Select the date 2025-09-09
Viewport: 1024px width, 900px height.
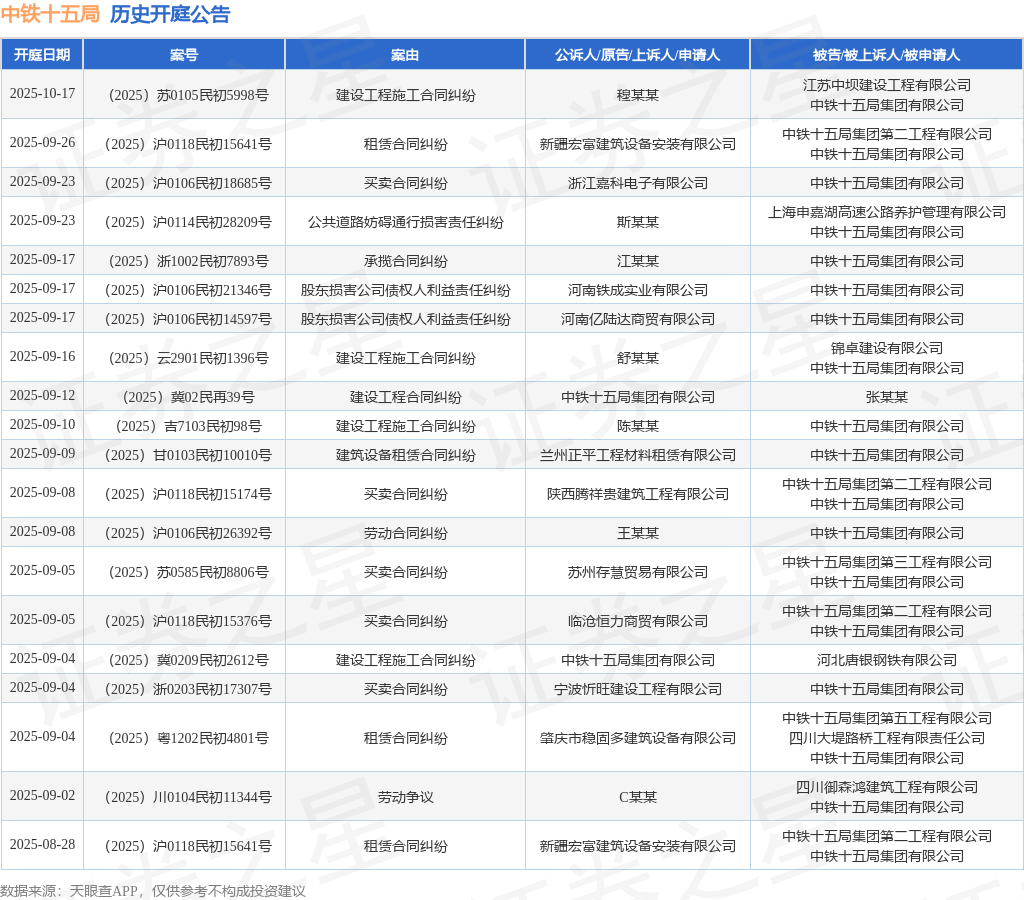(x=42, y=453)
